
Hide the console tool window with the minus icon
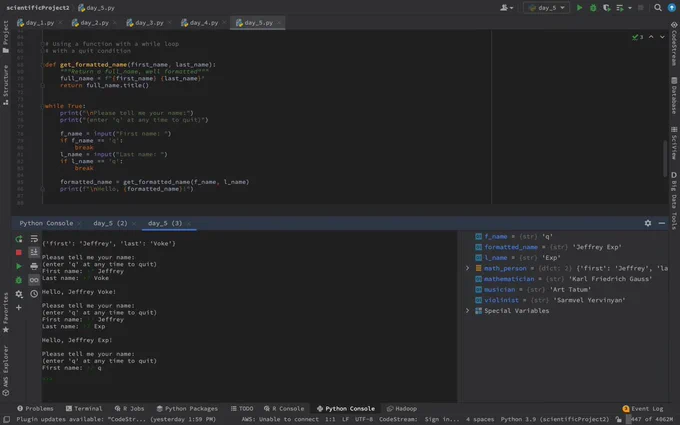coord(661,223)
